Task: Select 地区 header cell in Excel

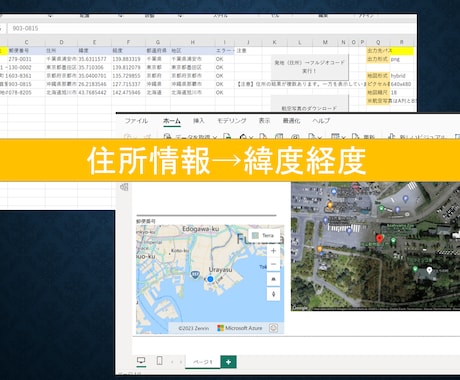Action: click(192, 51)
